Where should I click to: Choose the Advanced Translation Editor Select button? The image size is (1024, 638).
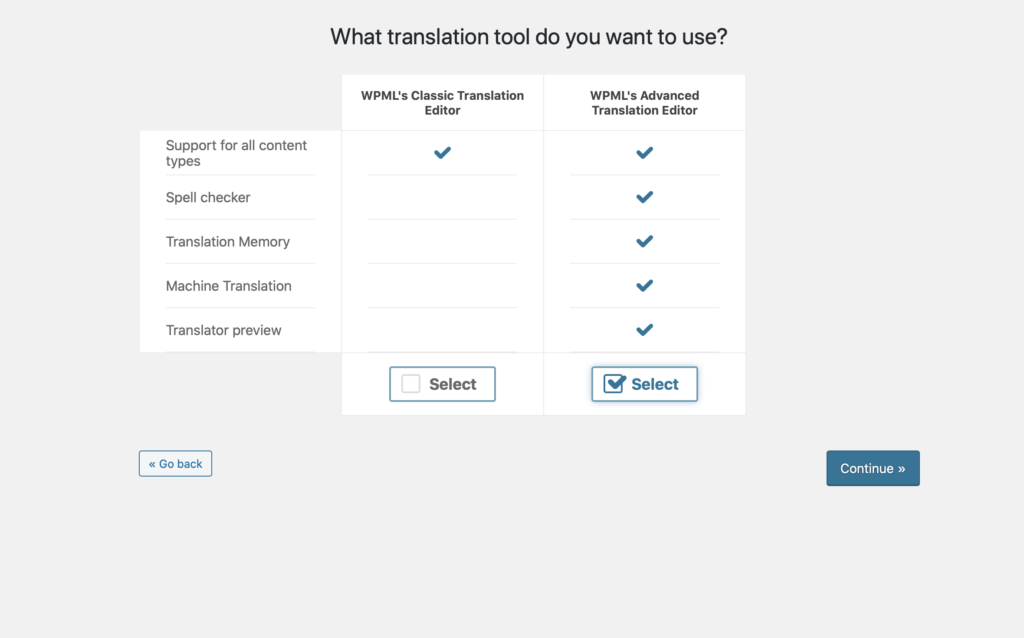[645, 384]
